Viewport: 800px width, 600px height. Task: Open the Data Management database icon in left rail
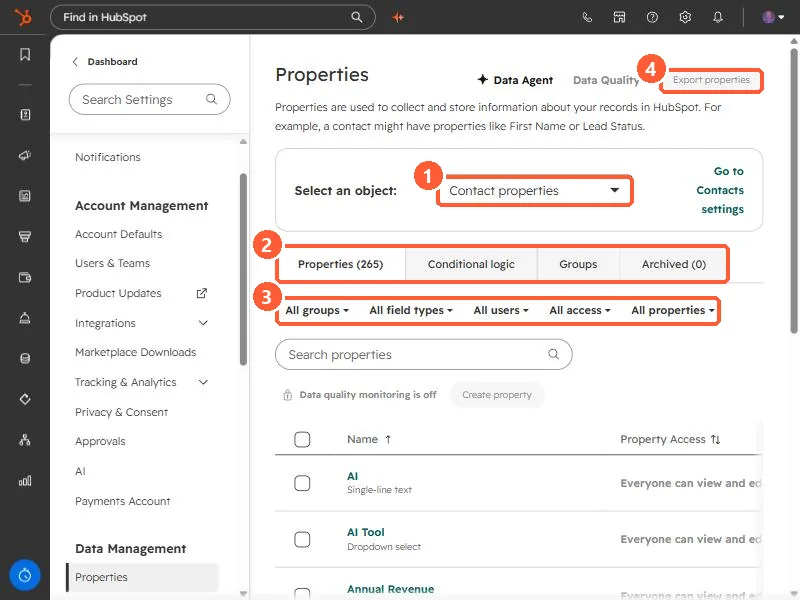coord(24,358)
